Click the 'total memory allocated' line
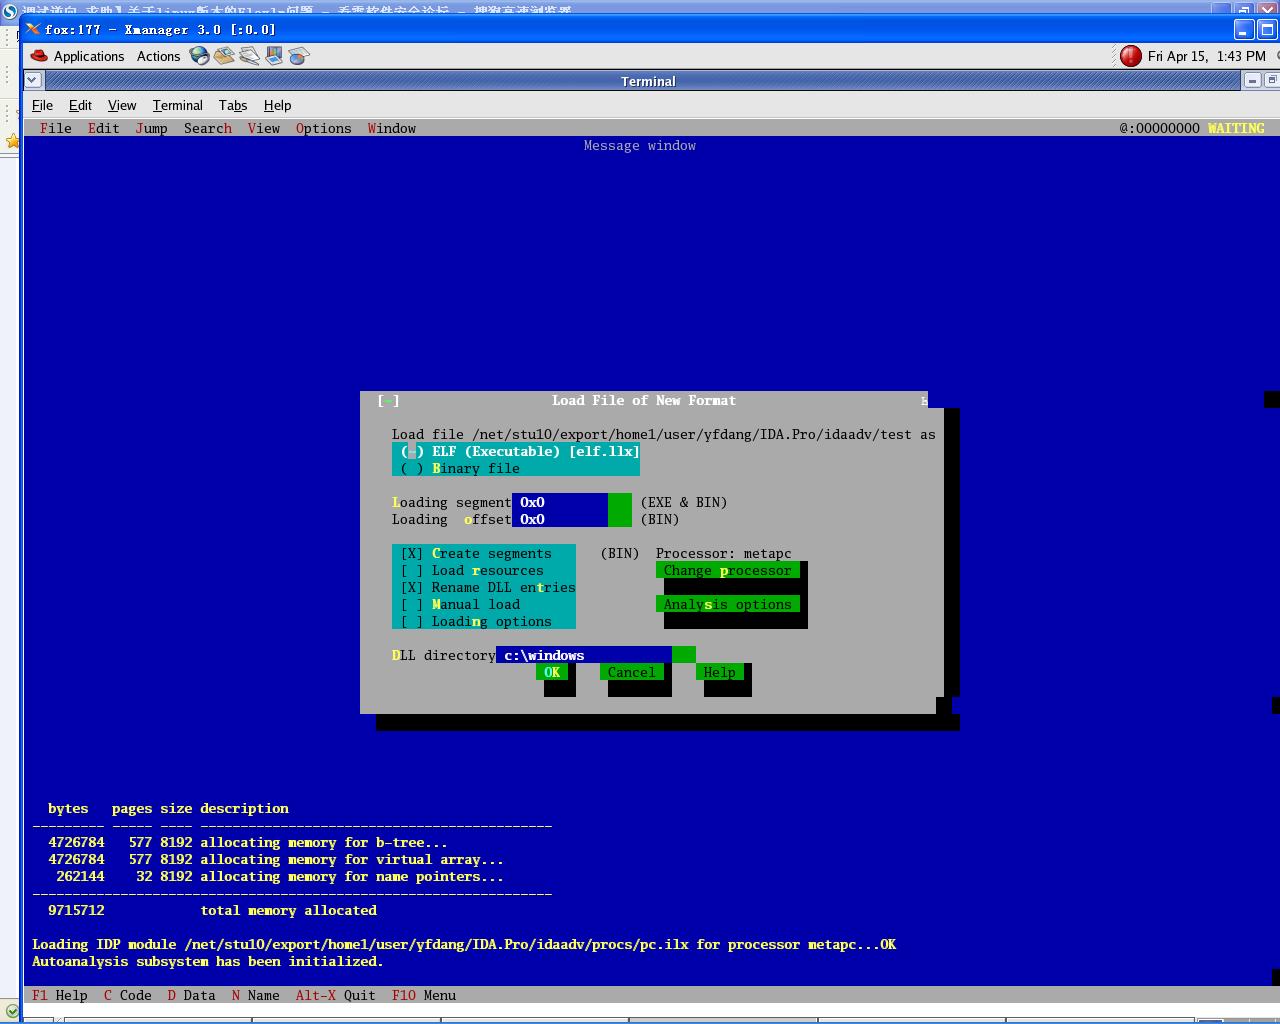The width and height of the screenshot is (1280, 1024). (288, 910)
